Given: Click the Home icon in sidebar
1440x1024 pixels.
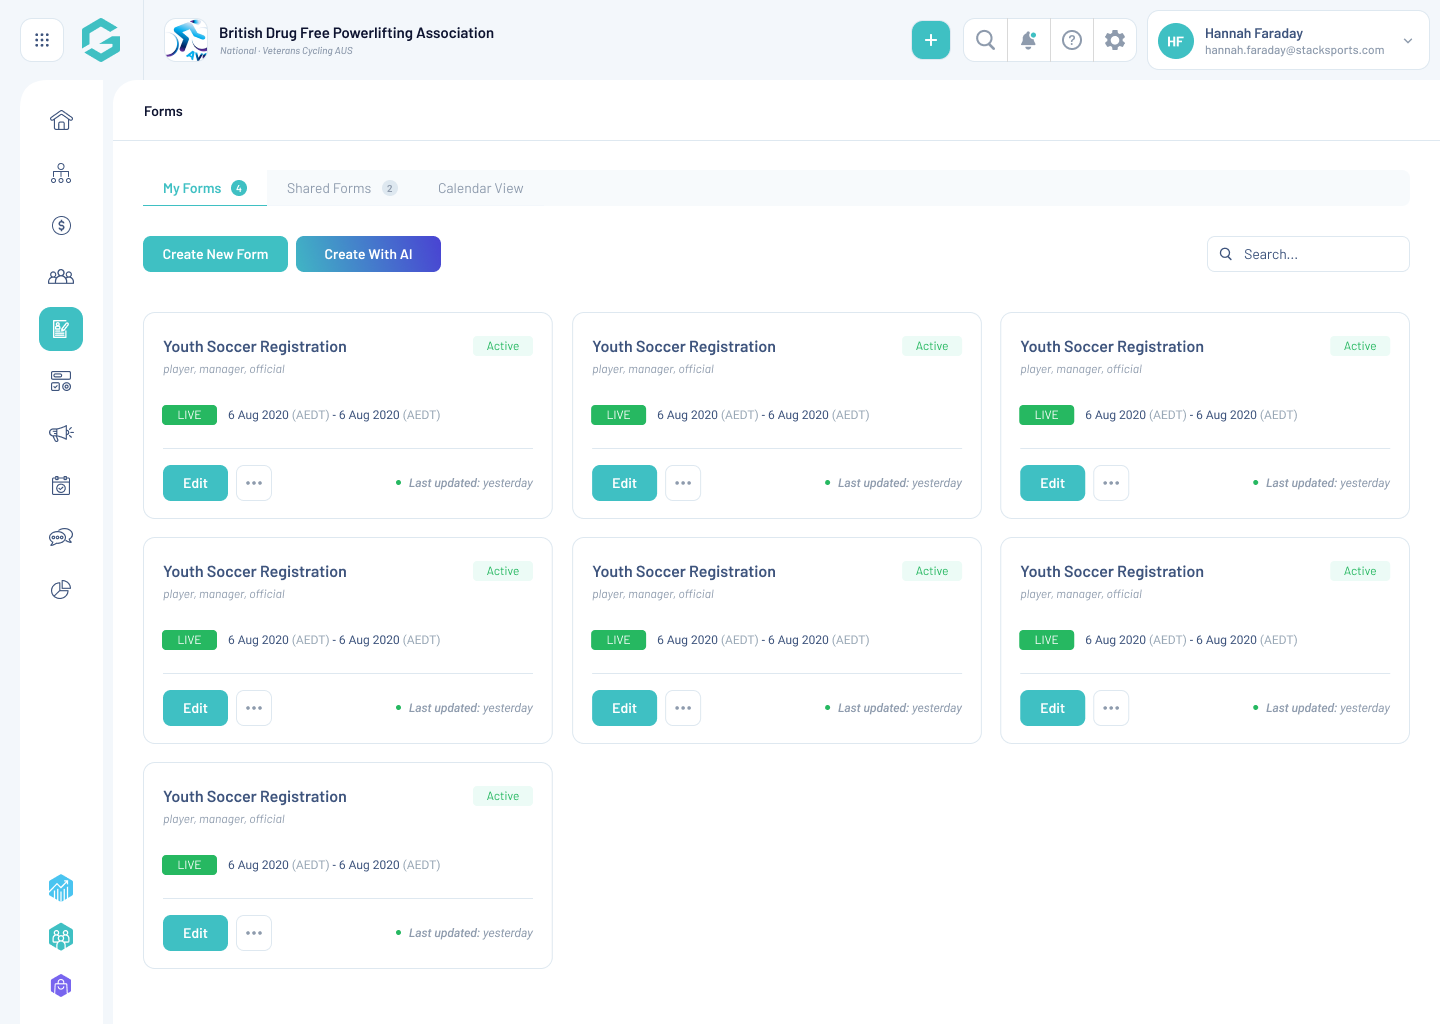Looking at the screenshot, I should pos(61,121).
